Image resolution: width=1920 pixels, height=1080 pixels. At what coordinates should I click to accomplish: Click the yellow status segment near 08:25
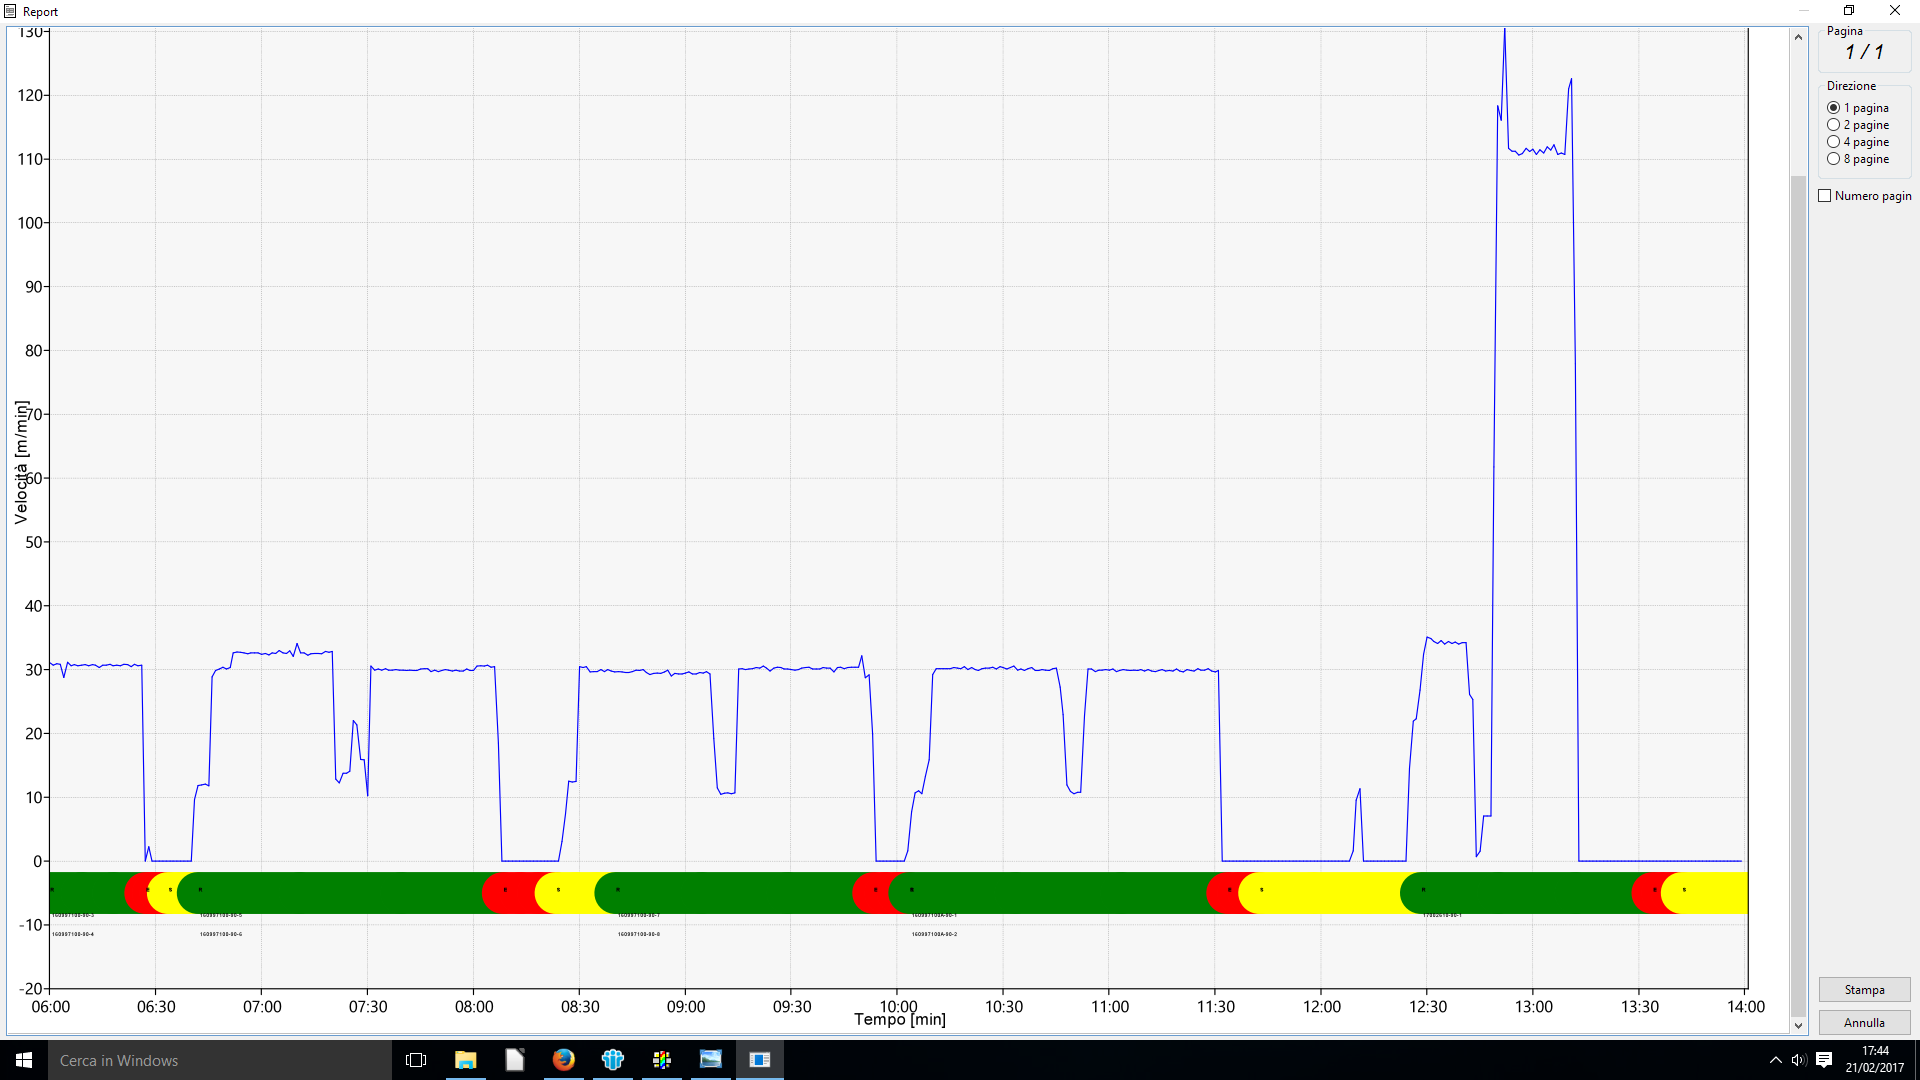(x=565, y=892)
